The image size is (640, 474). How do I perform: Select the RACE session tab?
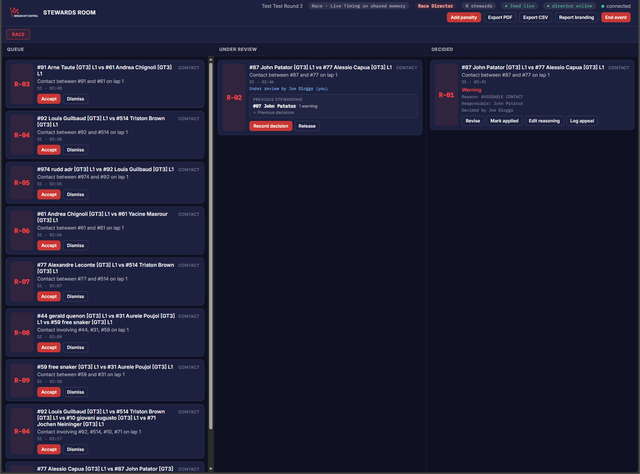[x=18, y=34]
